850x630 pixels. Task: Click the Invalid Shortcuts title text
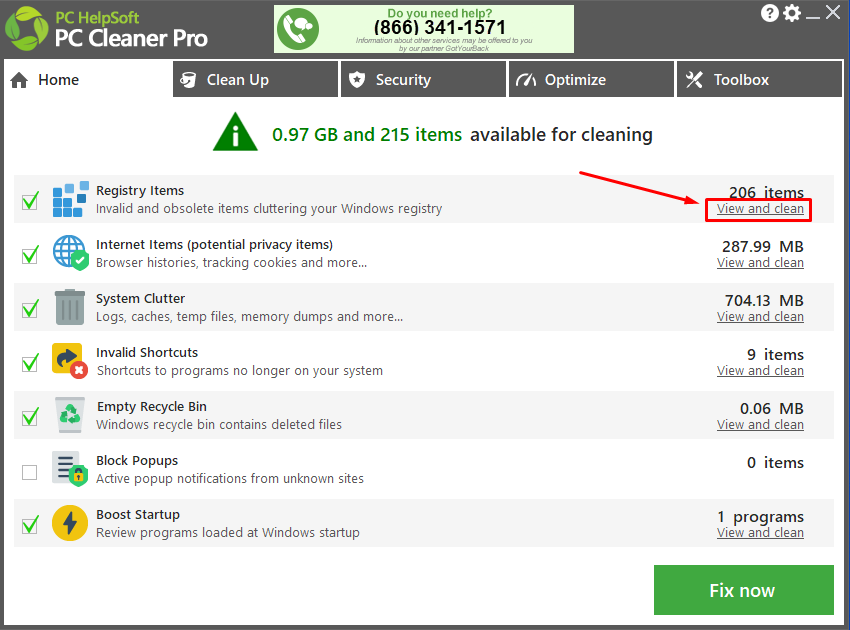pyautogui.click(x=147, y=353)
